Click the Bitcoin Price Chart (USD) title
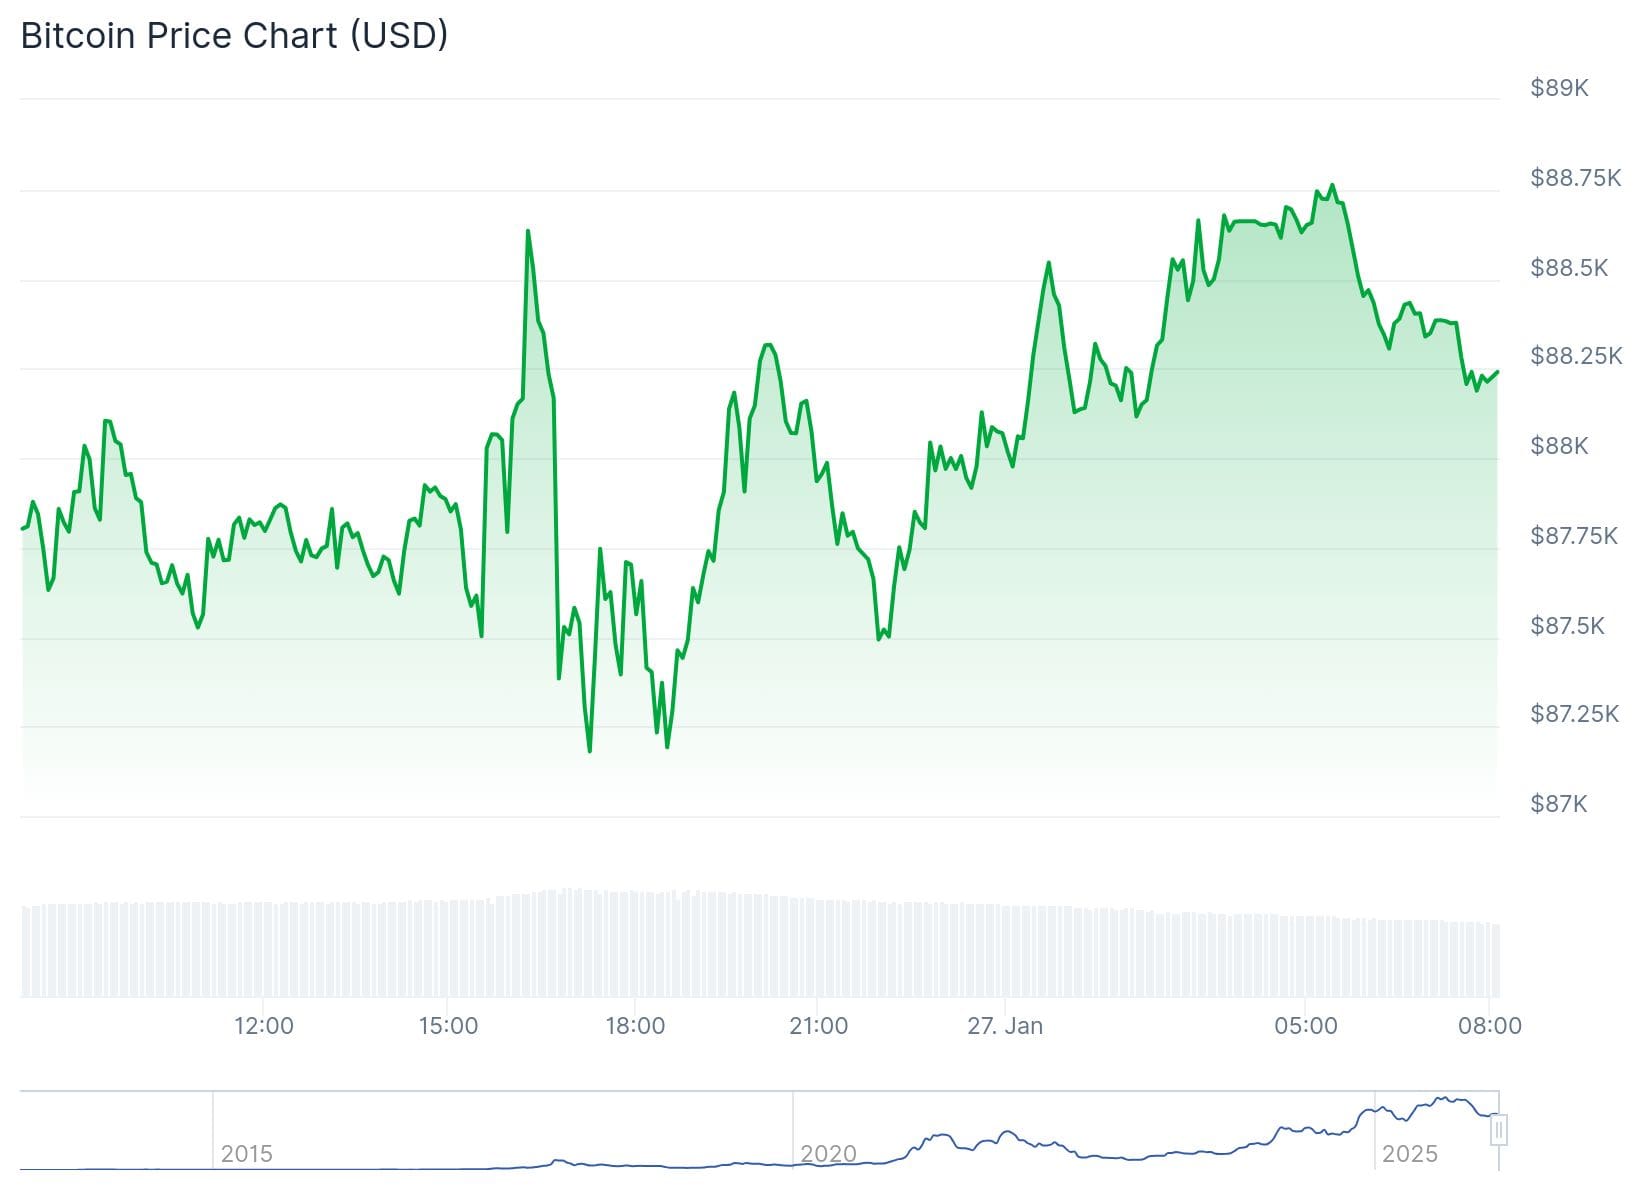 coord(234,35)
